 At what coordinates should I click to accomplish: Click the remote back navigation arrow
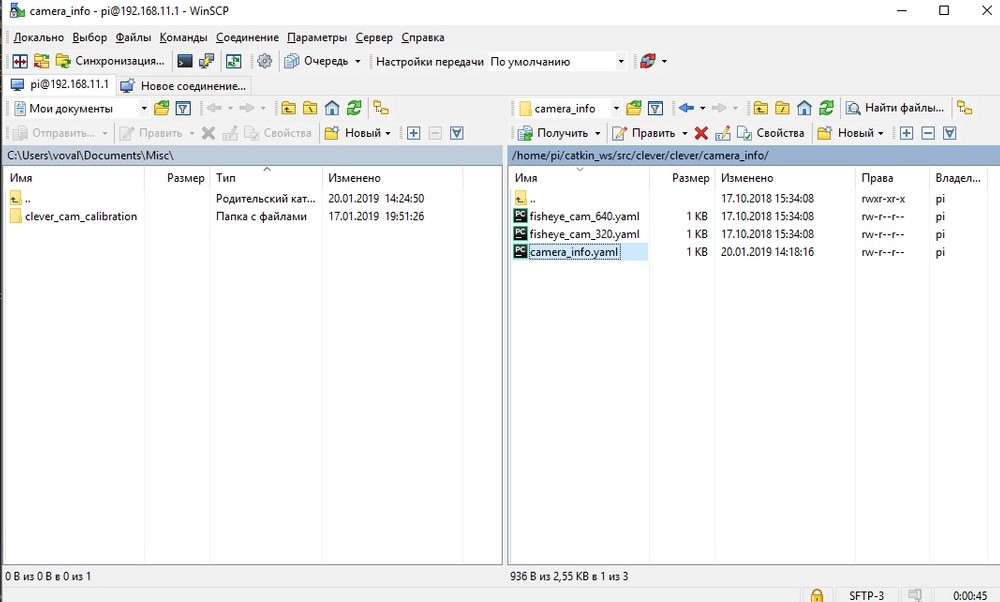[686, 108]
